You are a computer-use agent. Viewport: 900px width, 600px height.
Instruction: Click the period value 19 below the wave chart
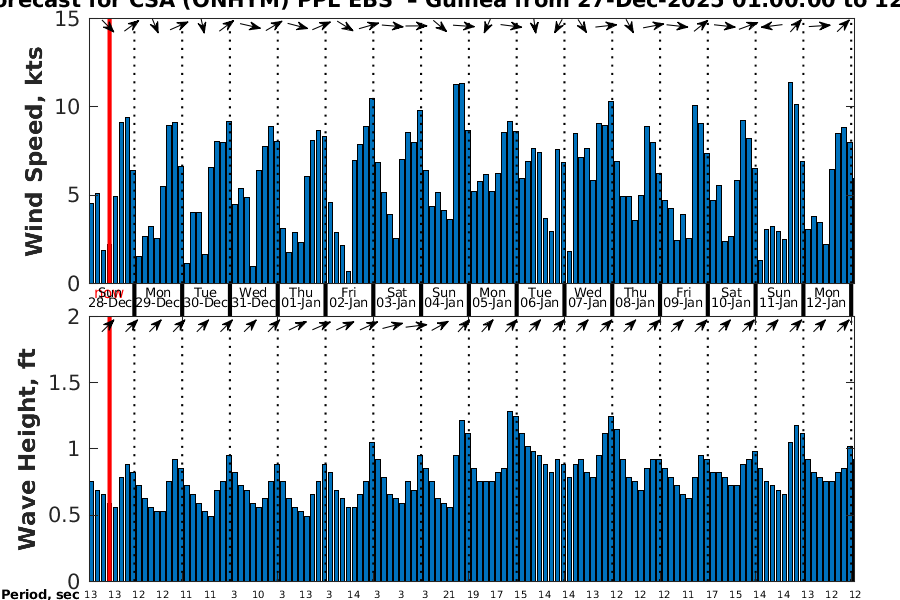coord(473,594)
